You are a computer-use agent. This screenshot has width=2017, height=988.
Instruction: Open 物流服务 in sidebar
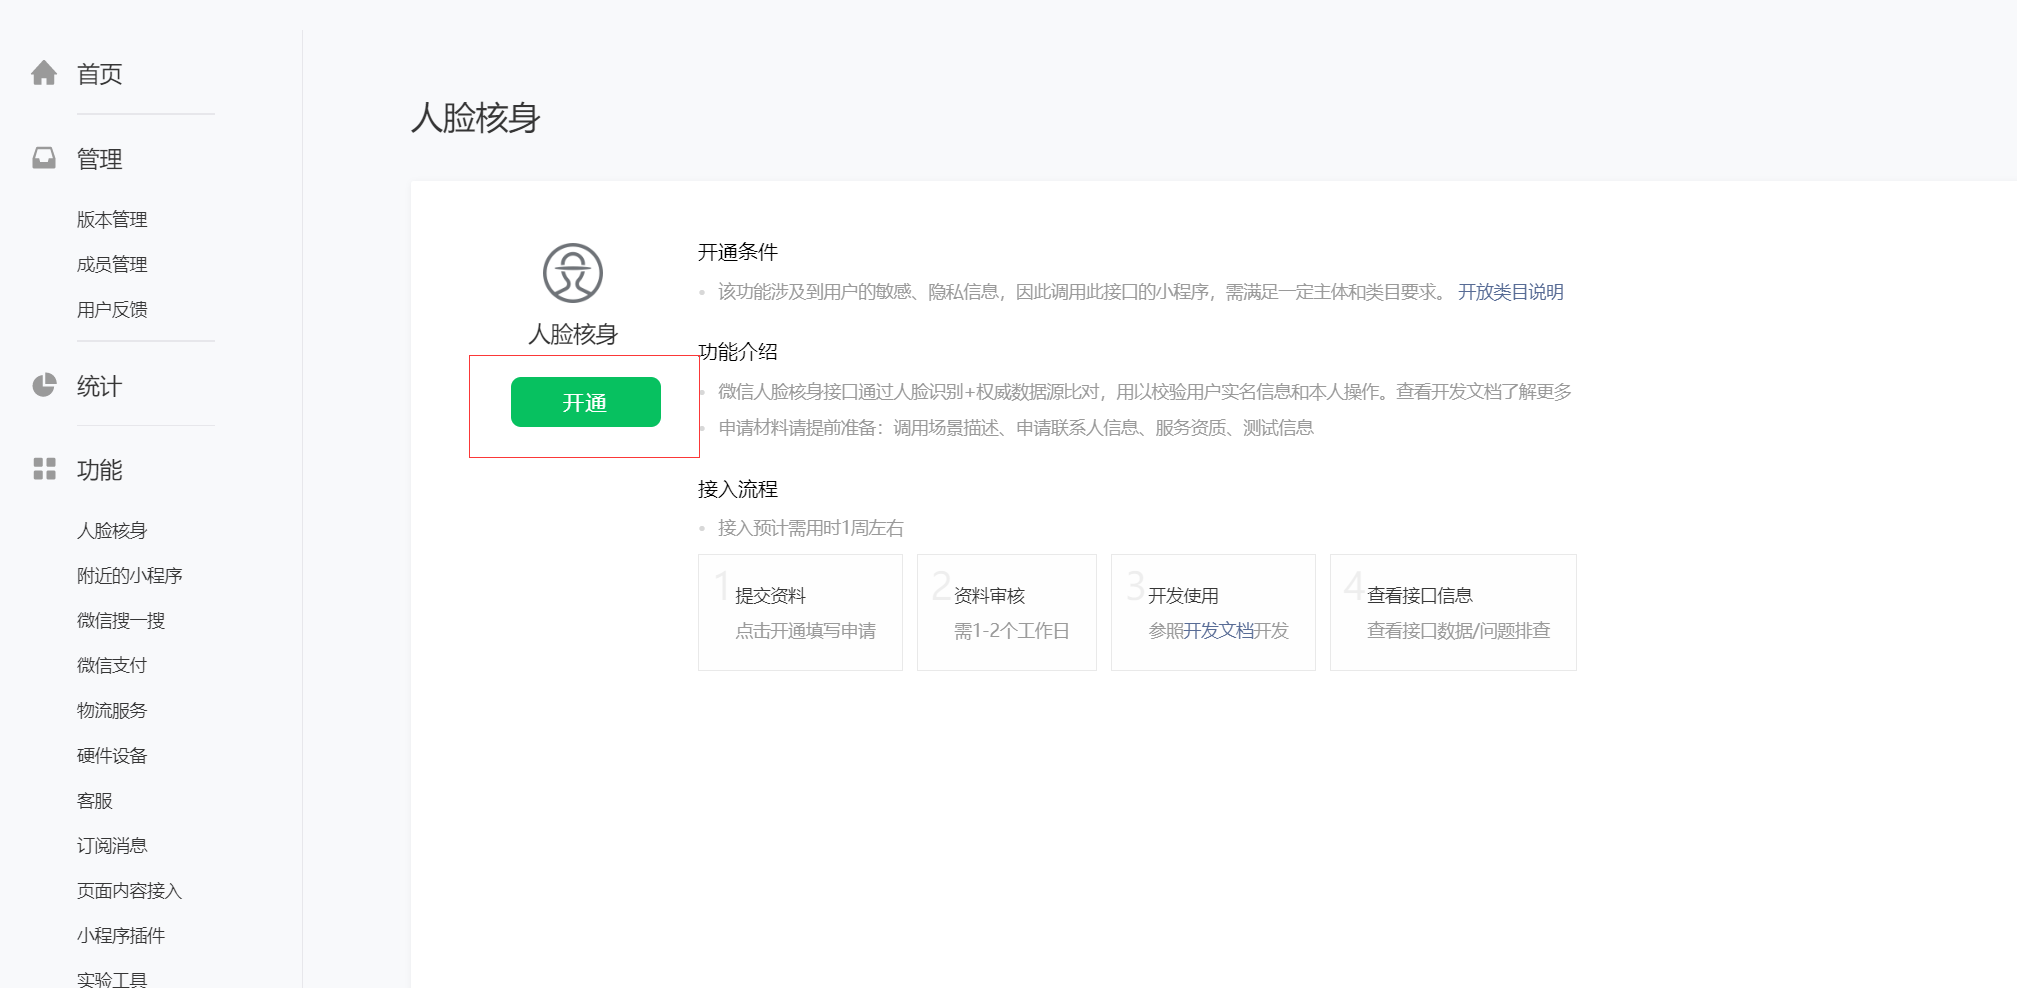(112, 710)
